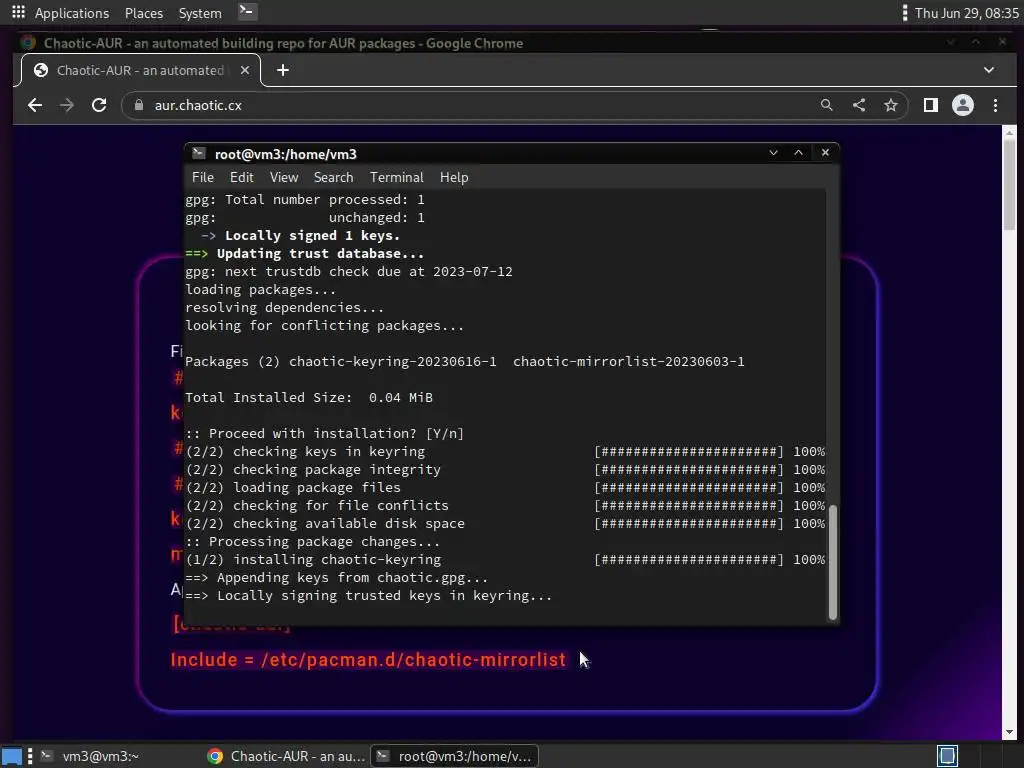1024x768 pixels.
Task: Minimize the root@vm3 terminal window
Action: [773, 153]
